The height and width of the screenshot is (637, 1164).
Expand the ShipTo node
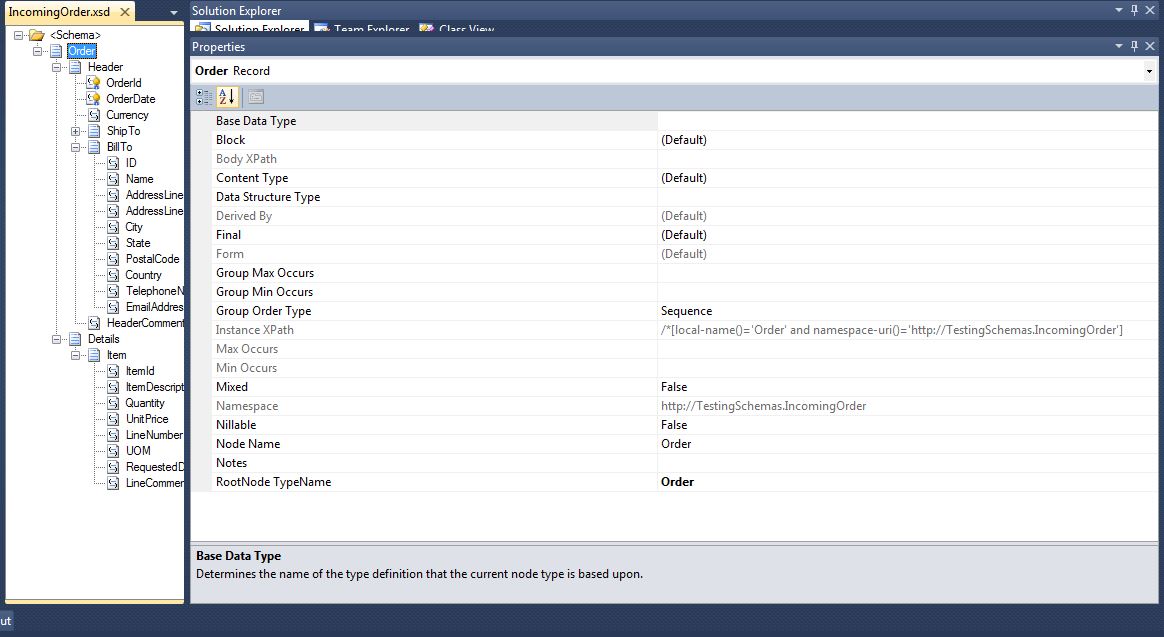[75, 131]
